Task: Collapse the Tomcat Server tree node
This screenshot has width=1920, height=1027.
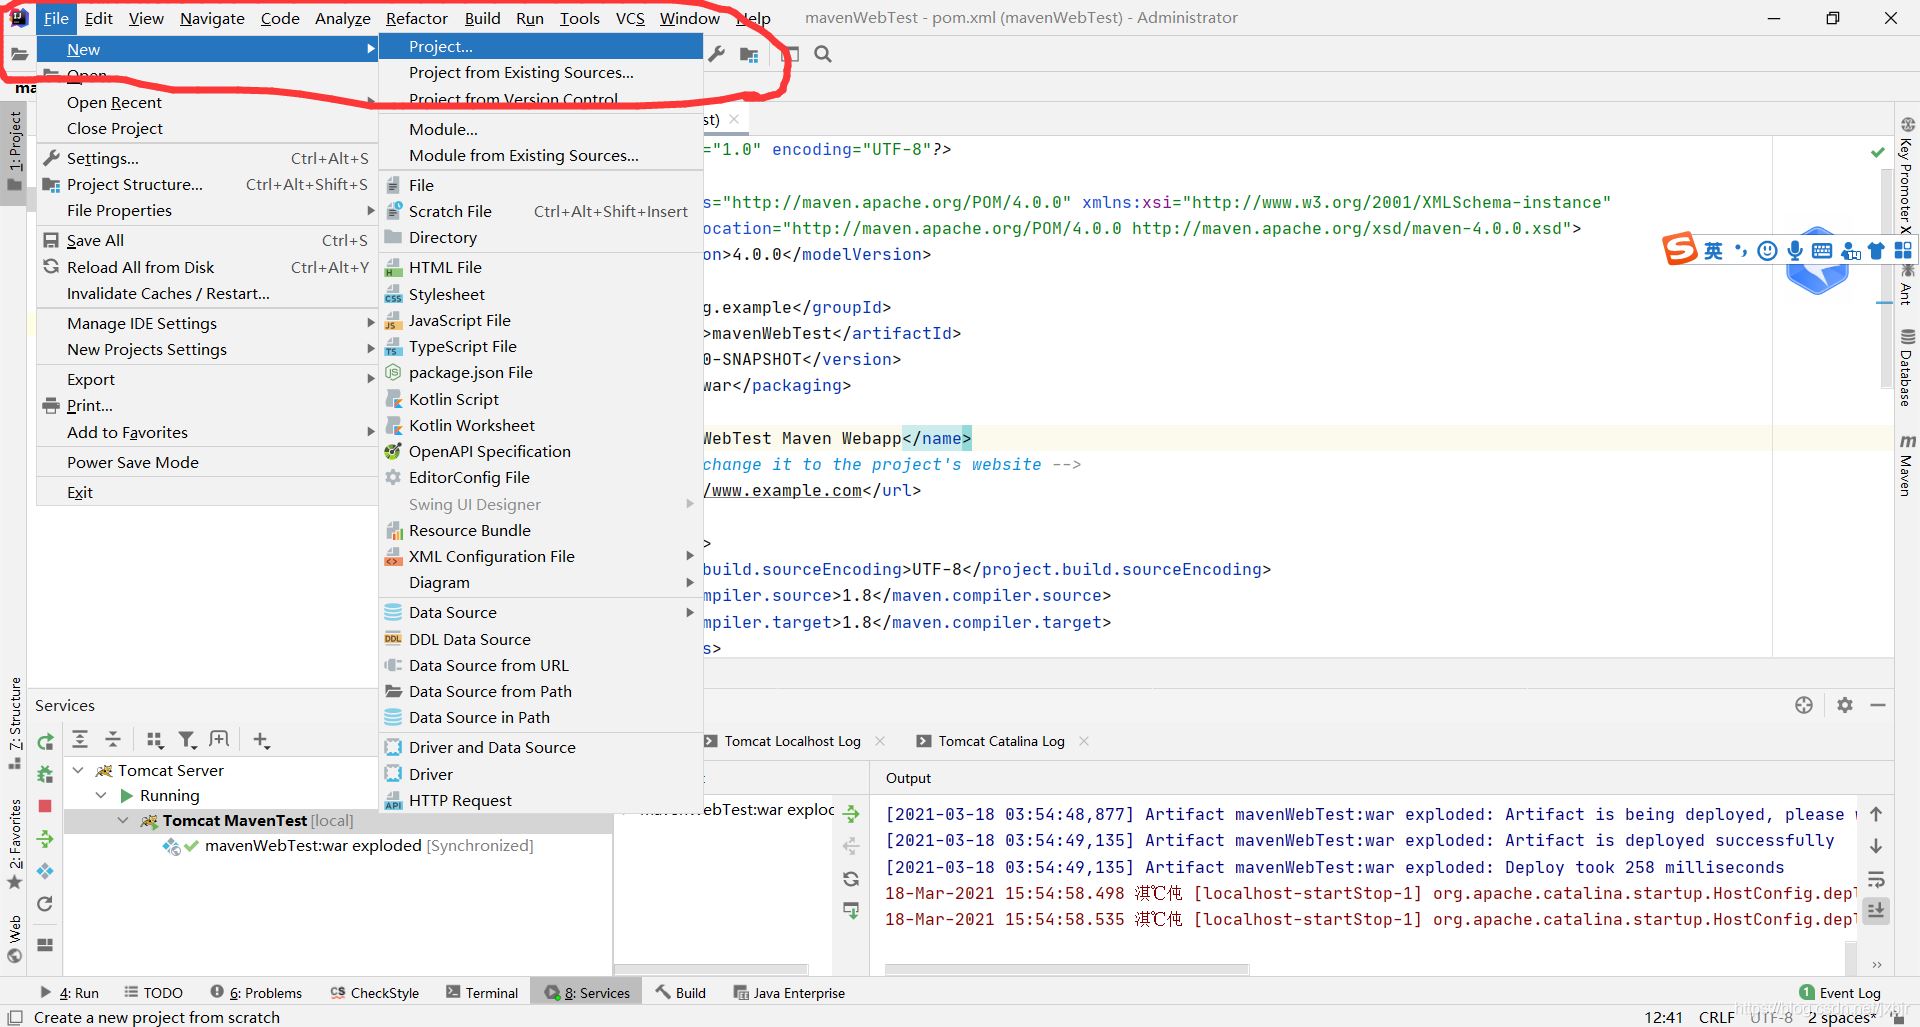Action: (x=79, y=770)
